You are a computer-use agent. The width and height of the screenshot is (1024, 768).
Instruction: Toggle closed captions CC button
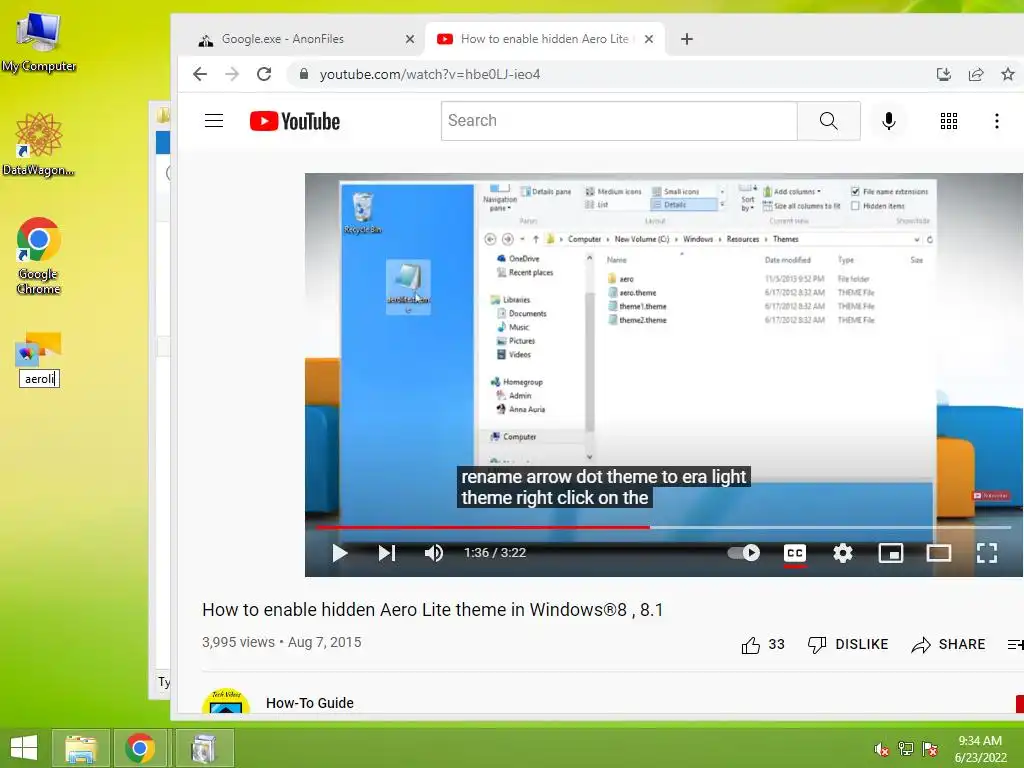pyautogui.click(x=795, y=553)
